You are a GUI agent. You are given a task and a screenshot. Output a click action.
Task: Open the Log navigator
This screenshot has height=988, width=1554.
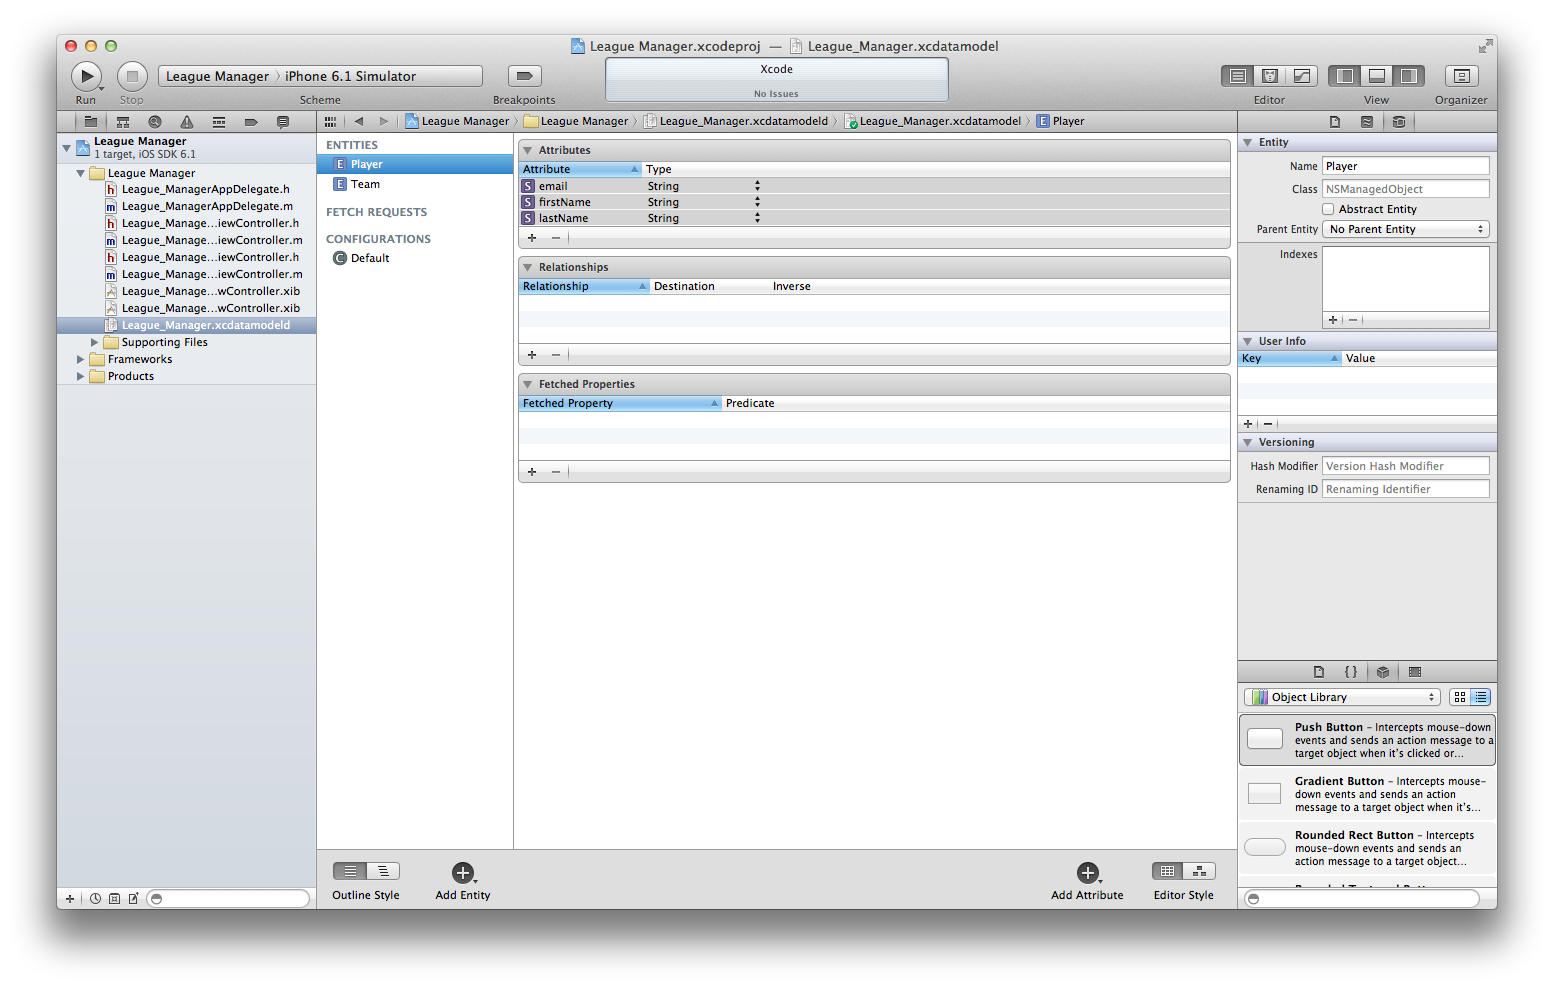(283, 122)
